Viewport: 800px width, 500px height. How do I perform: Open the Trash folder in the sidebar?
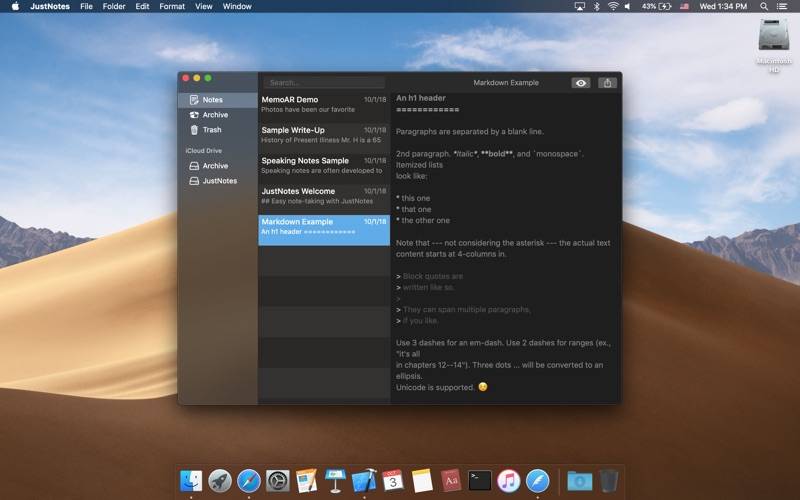[x=218, y=130]
